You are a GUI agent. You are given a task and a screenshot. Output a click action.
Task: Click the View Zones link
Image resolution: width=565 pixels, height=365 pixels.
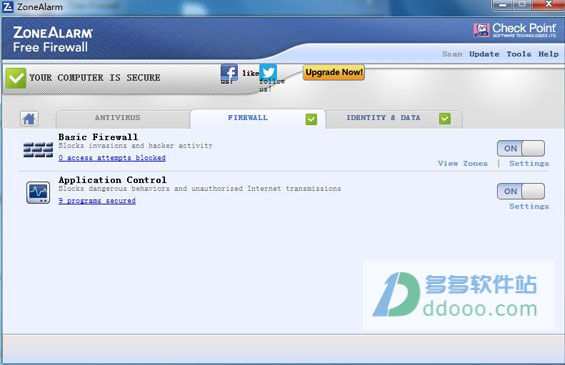click(x=463, y=164)
